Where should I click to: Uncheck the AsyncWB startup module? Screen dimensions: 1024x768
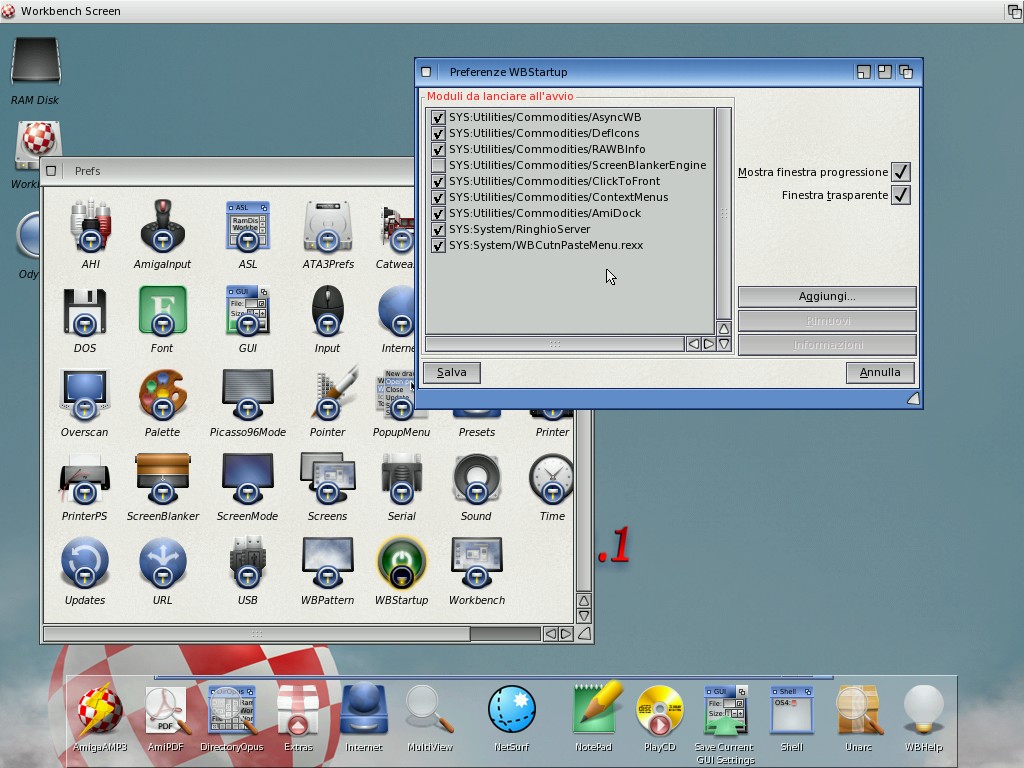(x=438, y=117)
